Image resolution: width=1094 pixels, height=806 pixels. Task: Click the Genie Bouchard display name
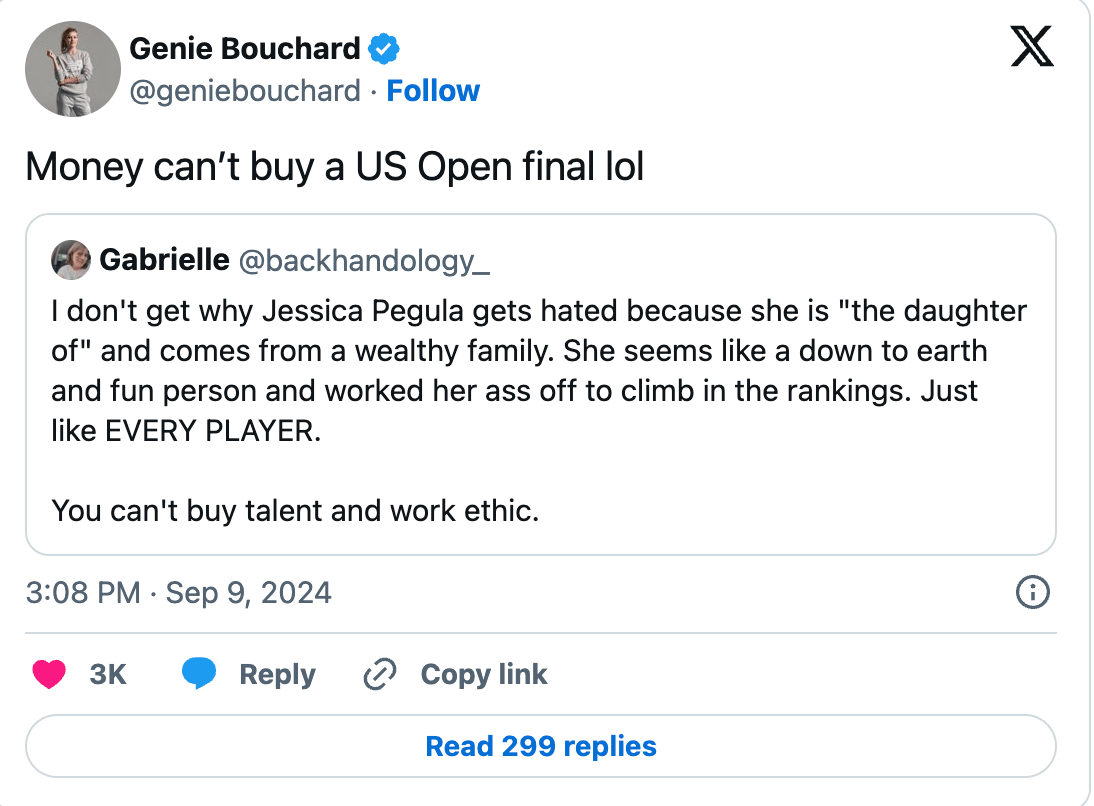click(x=245, y=47)
